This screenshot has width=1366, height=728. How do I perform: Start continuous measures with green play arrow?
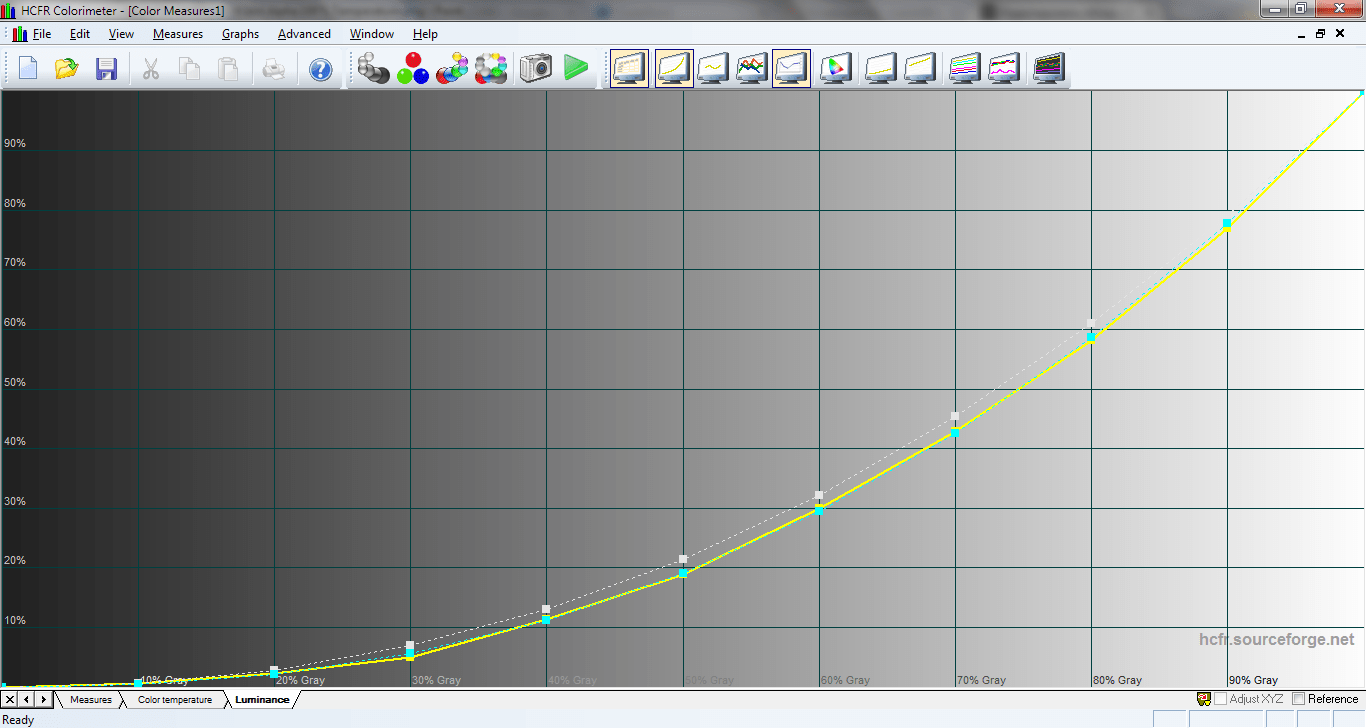pos(575,68)
